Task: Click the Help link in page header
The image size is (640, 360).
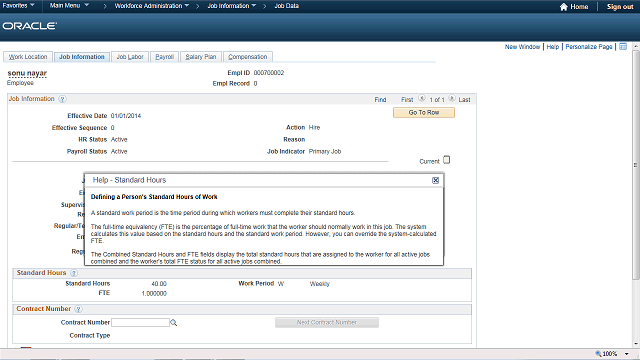Action: pos(553,47)
